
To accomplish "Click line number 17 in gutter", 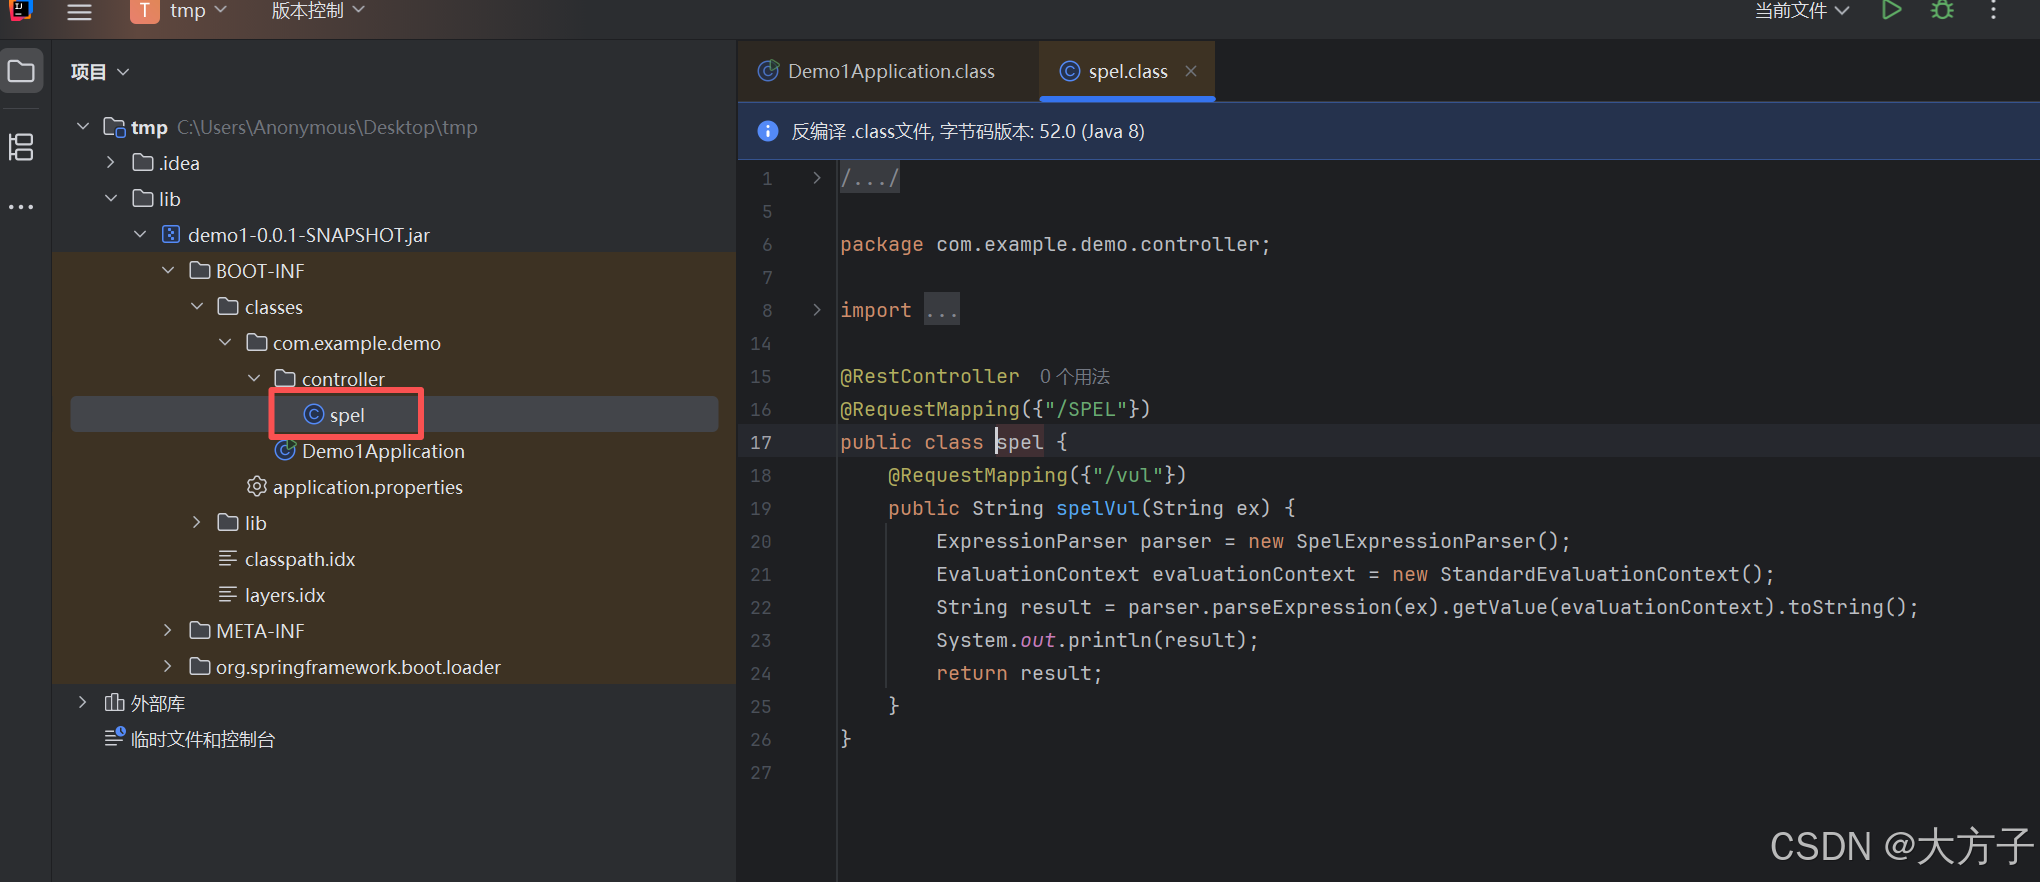I will [x=761, y=442].
